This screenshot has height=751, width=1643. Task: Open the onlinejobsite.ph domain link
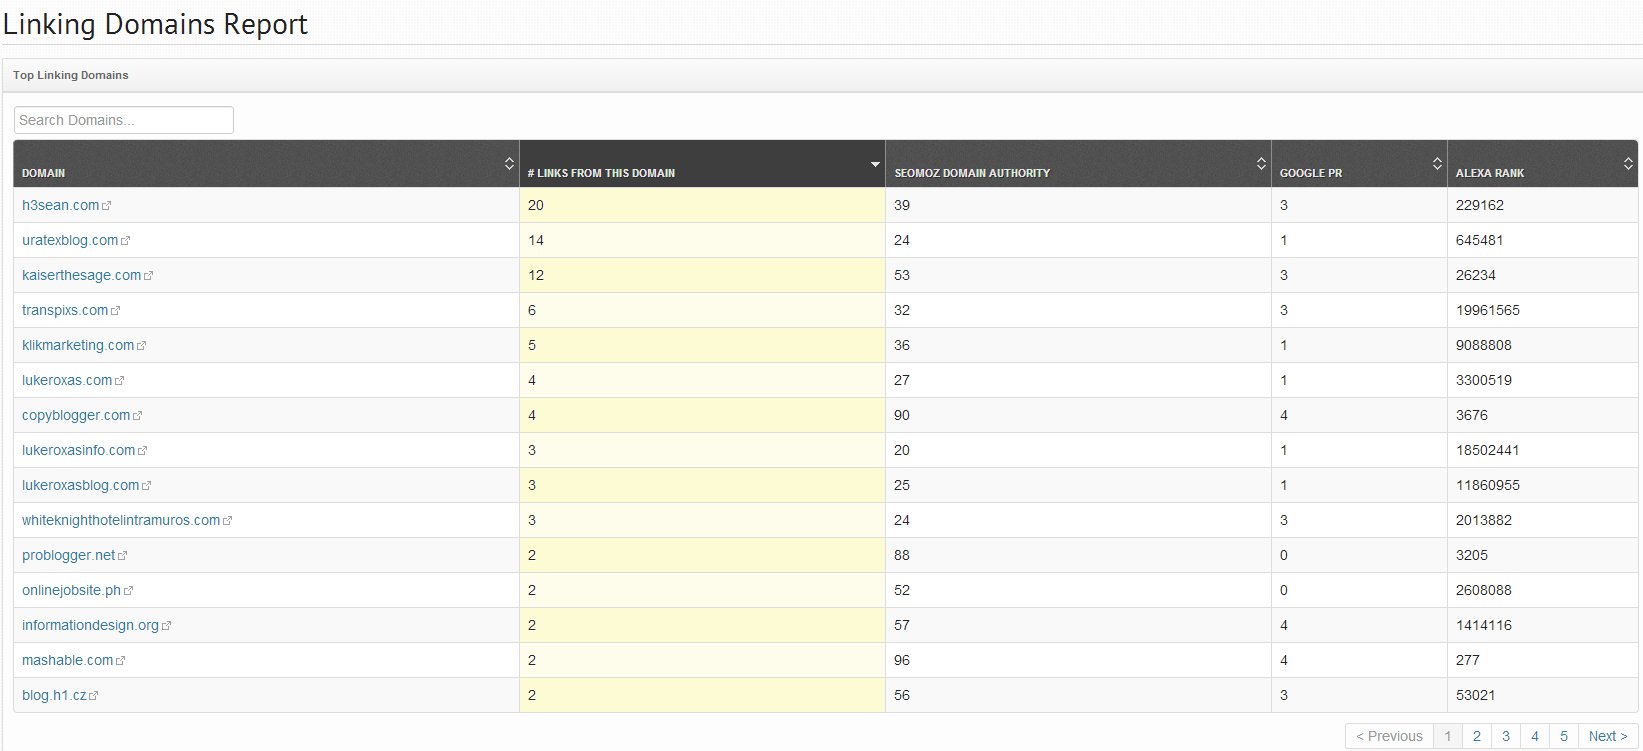tap(71, 590)
